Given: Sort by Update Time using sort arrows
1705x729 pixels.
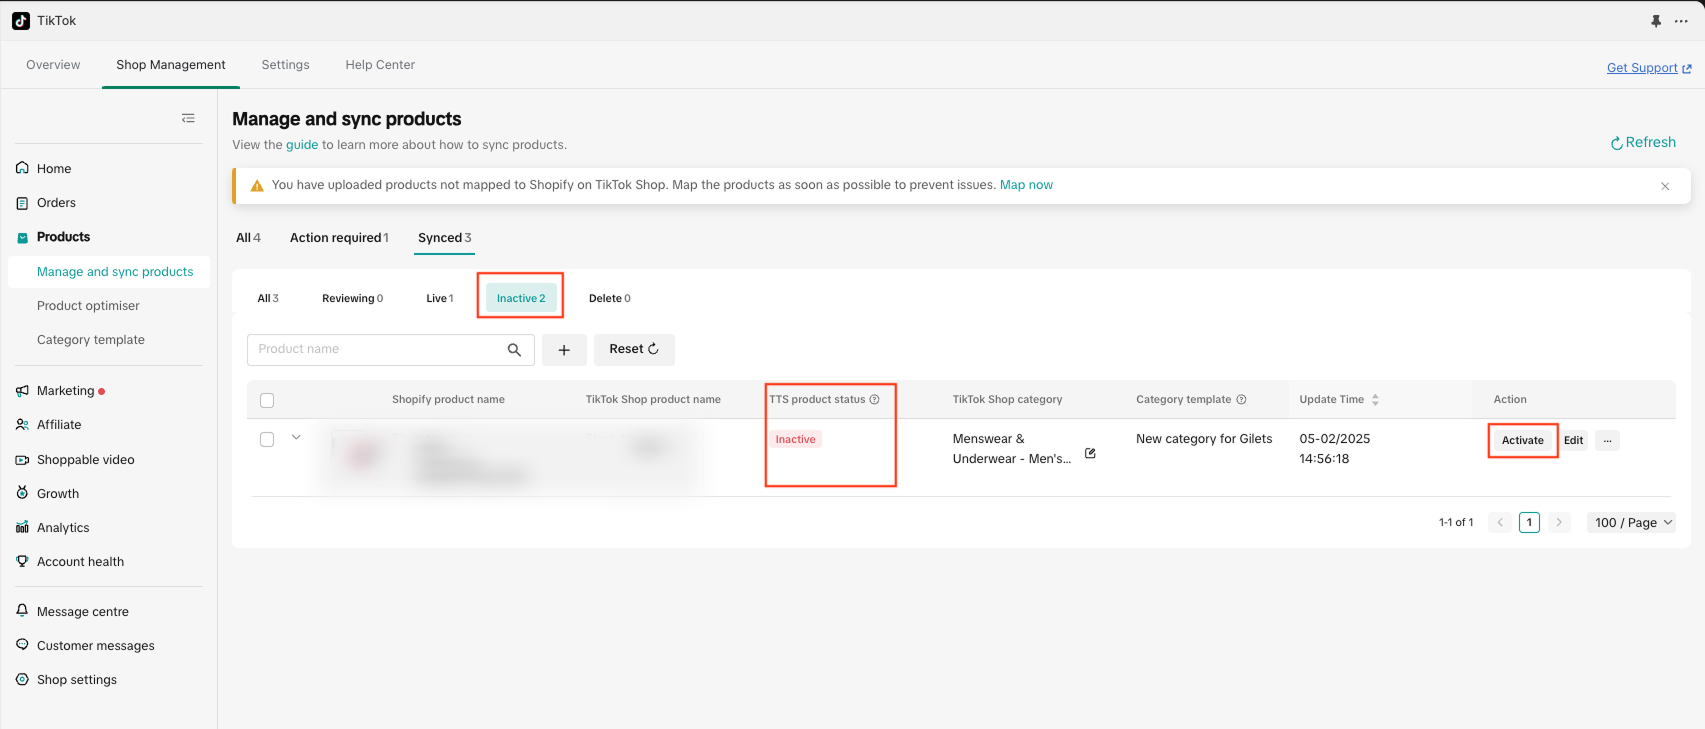Looking at the screenshot, I should (x=1375, y=400).
